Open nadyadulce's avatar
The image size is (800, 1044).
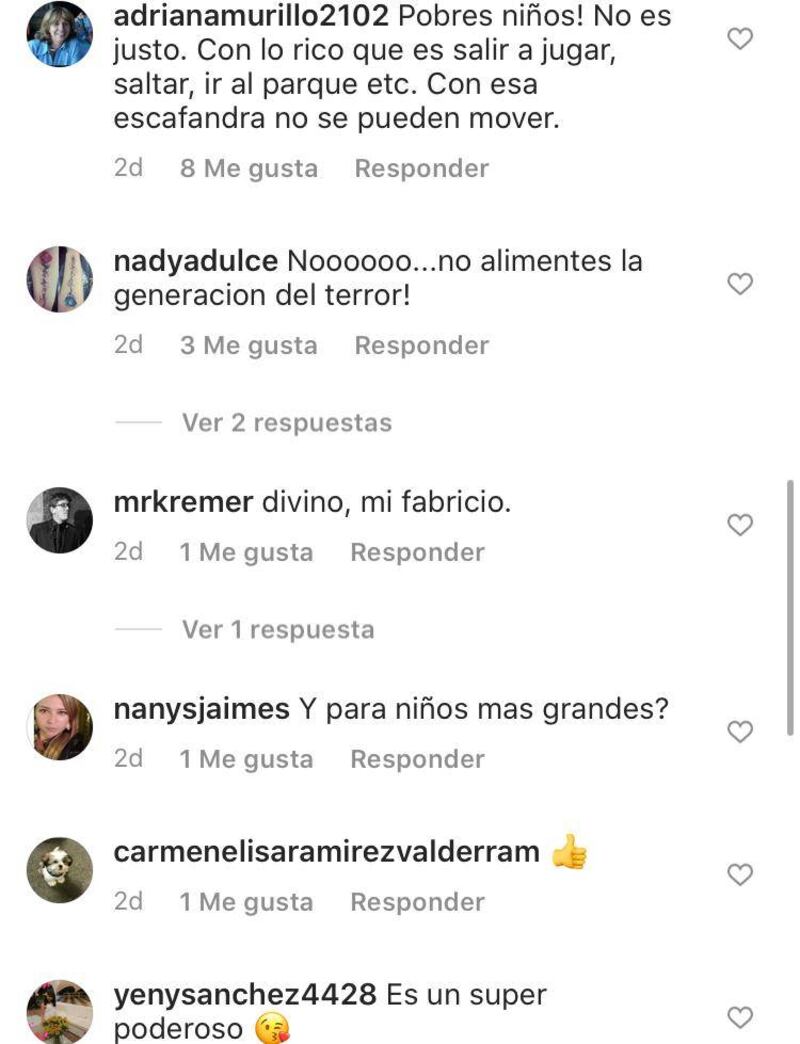pyautogui.click(x=59, y=279)
